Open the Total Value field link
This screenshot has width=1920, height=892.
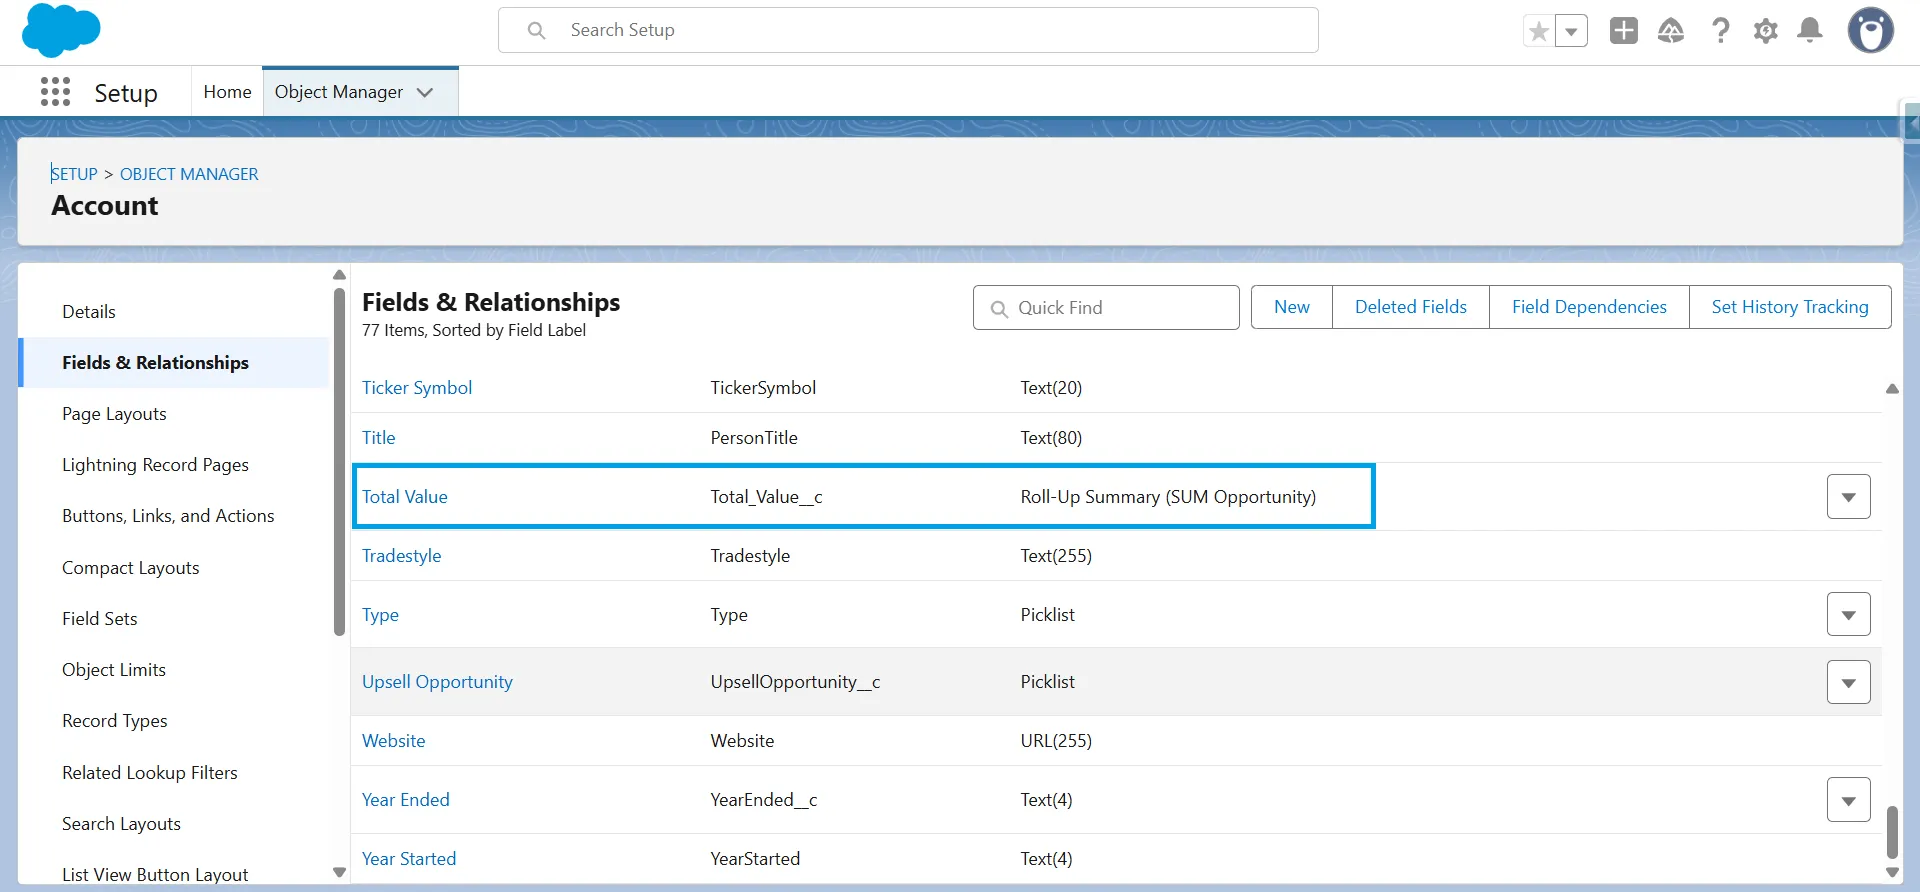405,497
